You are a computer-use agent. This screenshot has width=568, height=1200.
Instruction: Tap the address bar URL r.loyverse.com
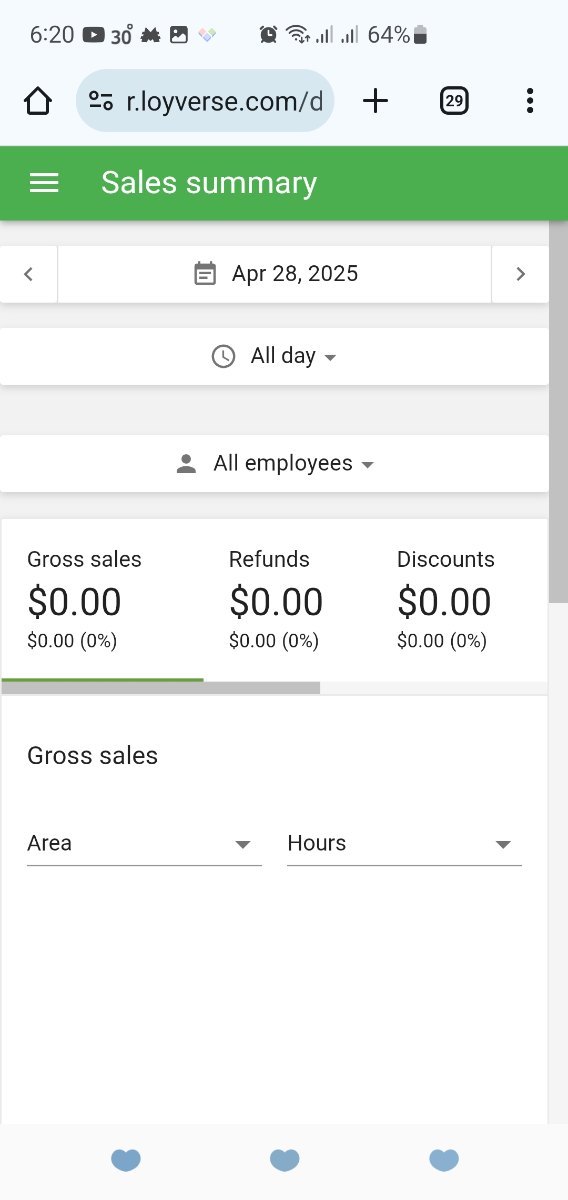[x=224, y=100]
